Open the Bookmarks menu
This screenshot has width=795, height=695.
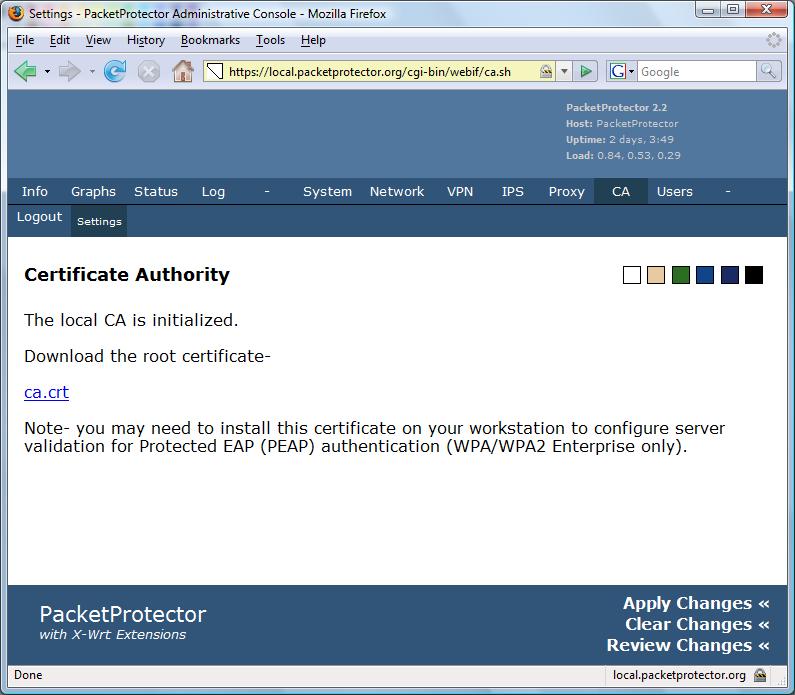pyautogui.click(x=210, y=40)
